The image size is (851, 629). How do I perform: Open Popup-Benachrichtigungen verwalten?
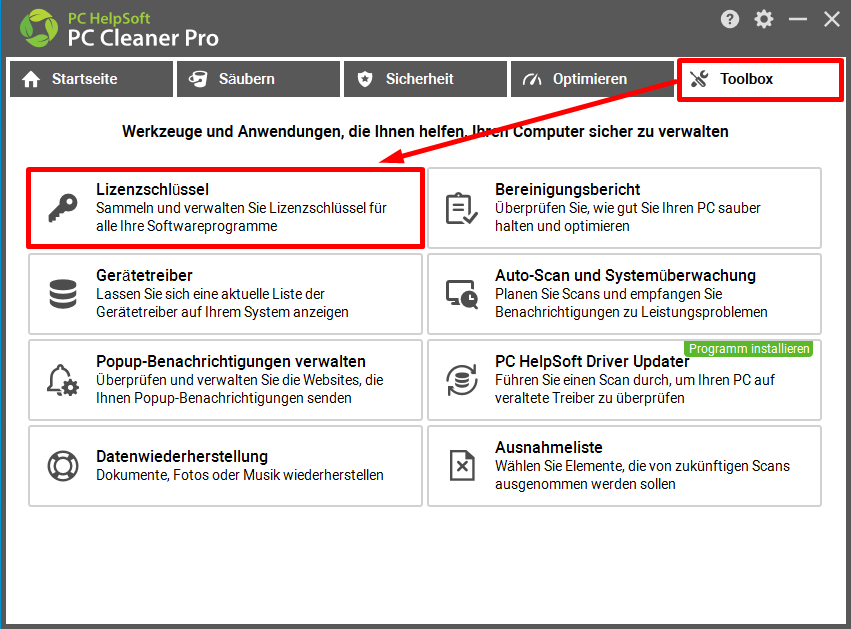225,380
